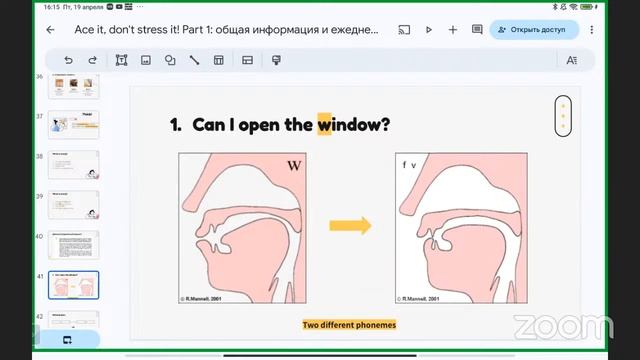Click the heading 'Can I open the window?'
The image size is (640, 360).
coord(291,124)
